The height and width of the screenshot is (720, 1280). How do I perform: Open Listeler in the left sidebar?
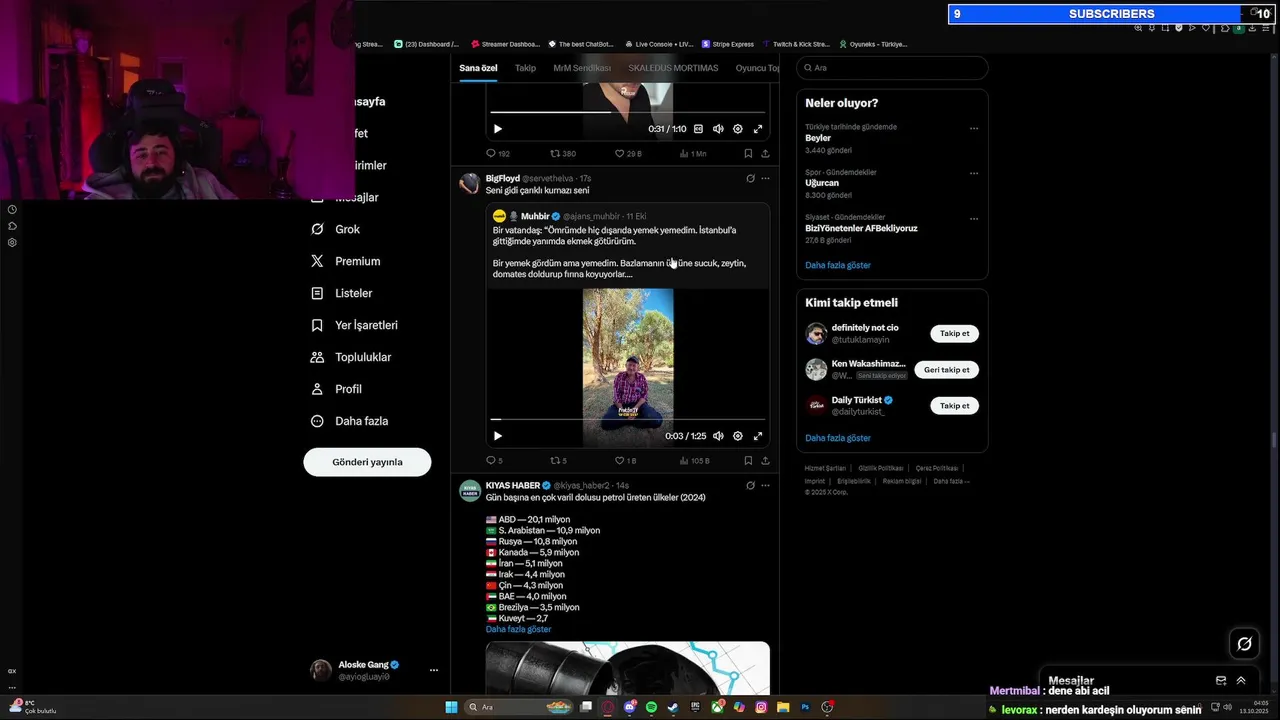click(x=341, y=293)
